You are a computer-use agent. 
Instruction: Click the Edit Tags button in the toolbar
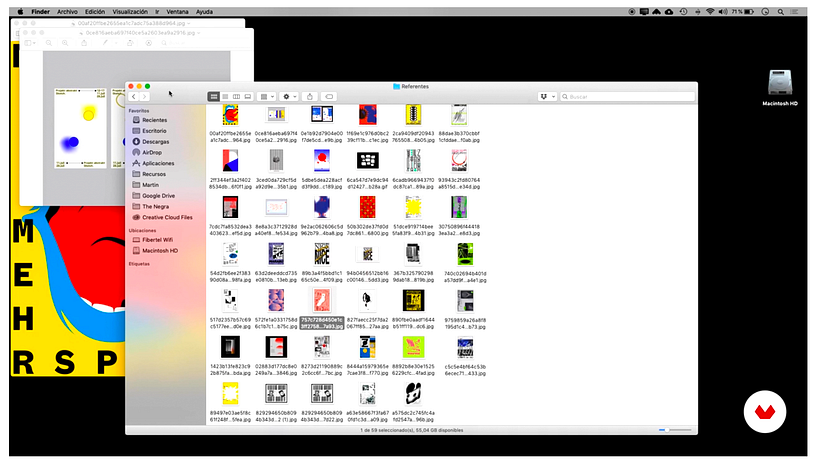tap(329, 97)
